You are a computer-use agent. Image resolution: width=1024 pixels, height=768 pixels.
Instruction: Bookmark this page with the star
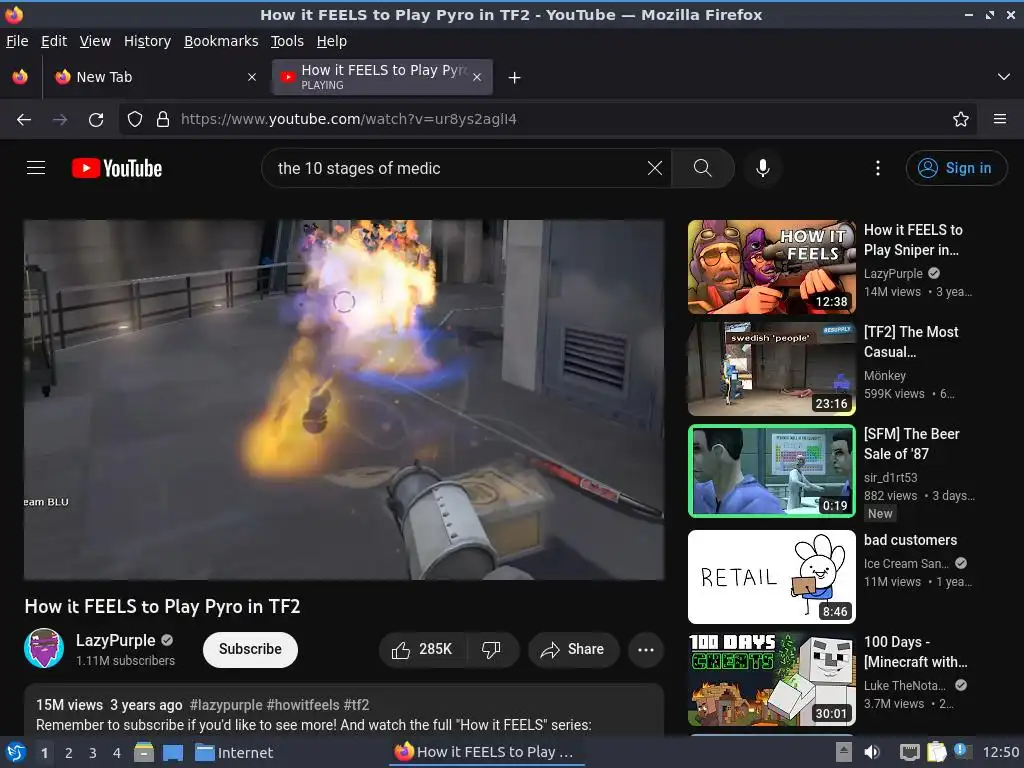pos(961,120)
